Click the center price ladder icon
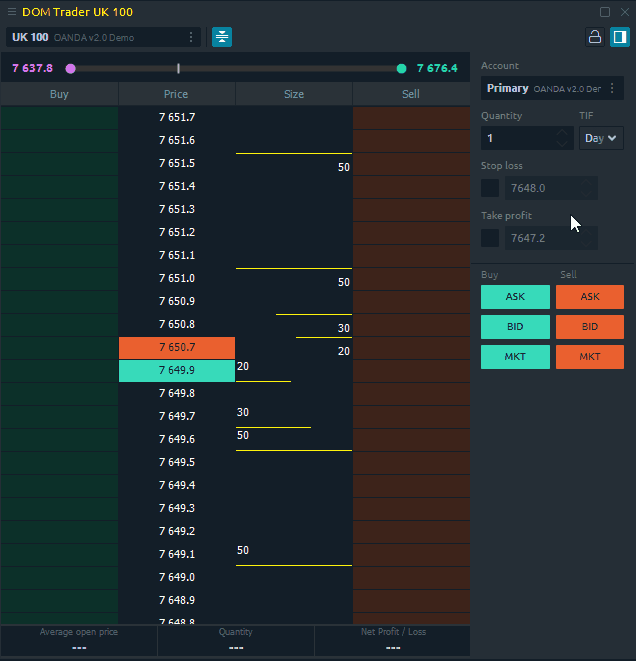Image resolution: width=636 pixels, height=661 pixels. pos(222,37)
